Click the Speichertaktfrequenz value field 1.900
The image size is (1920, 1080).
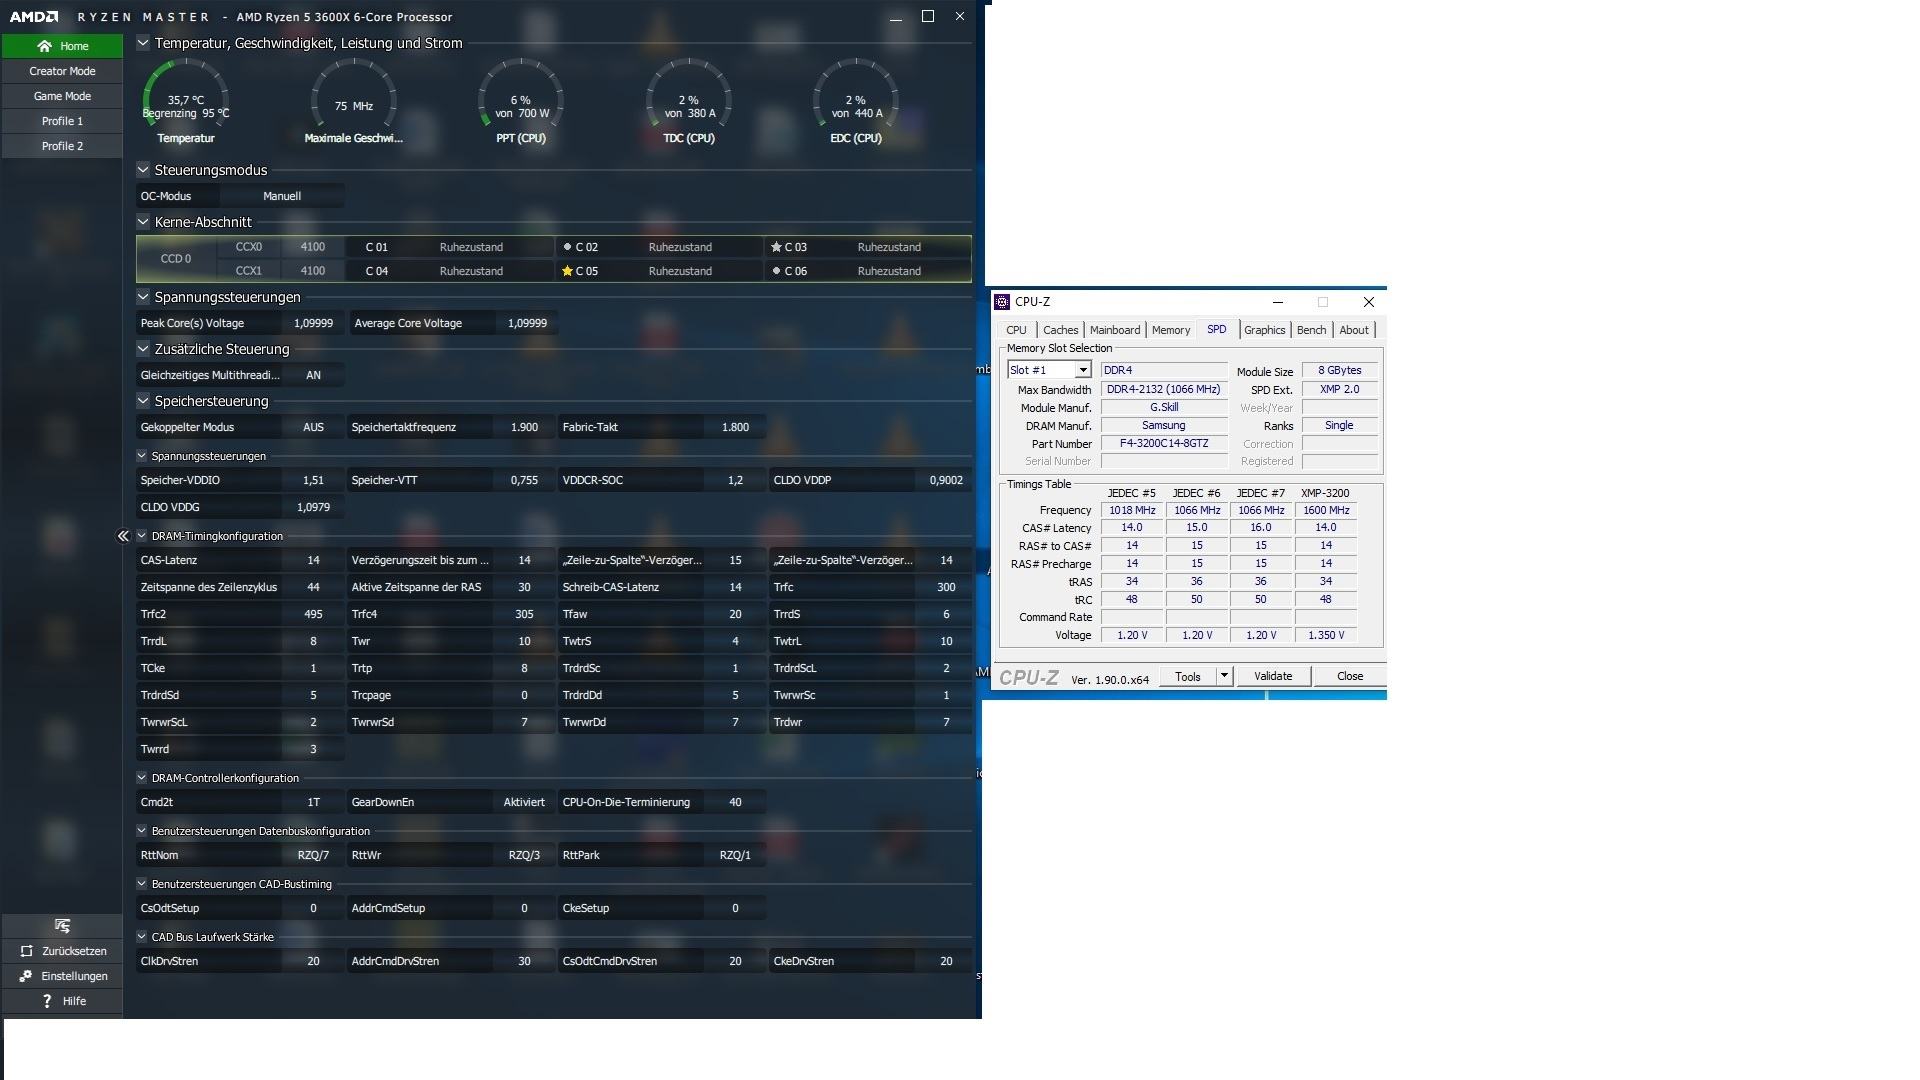point(524,427)
